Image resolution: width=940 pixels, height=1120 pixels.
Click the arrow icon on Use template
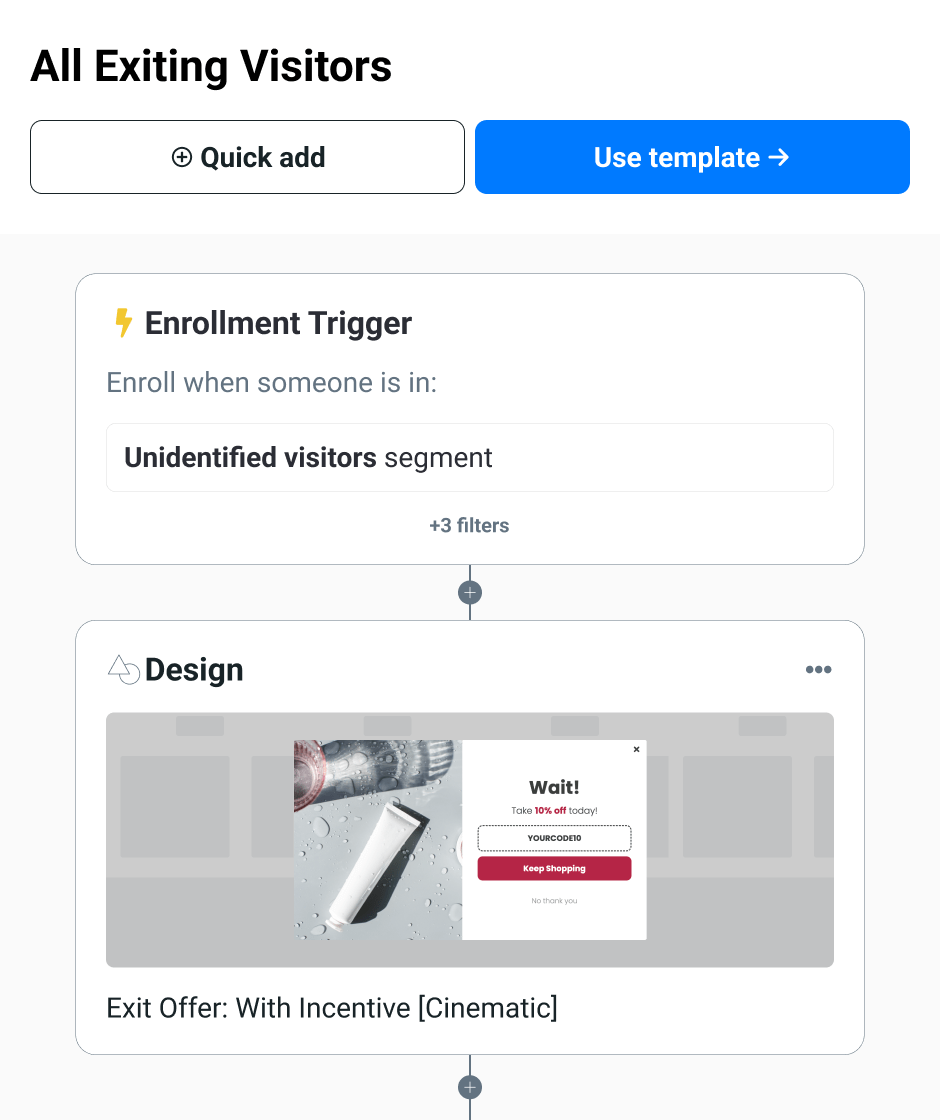click(x=779, y=157)
